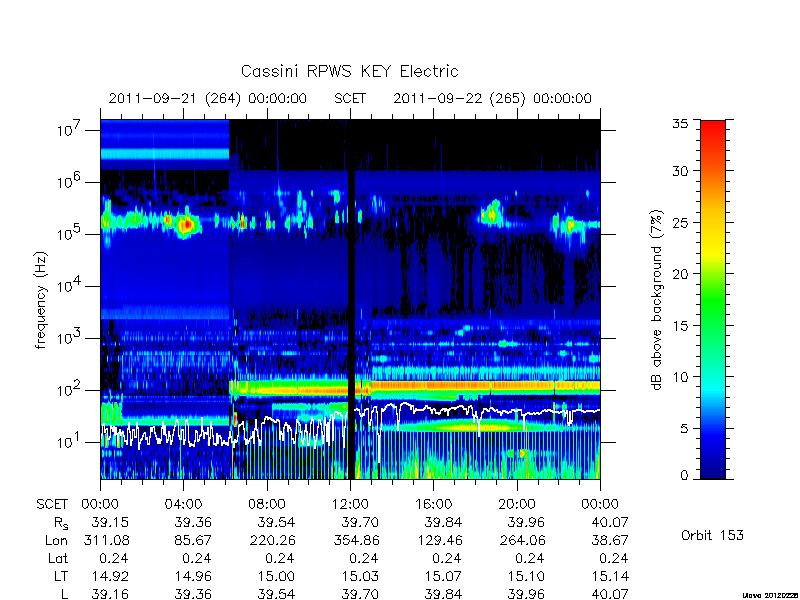The image size is (800, 600).
Task: Click the Lon value 85.67
Action: (193, 540)
